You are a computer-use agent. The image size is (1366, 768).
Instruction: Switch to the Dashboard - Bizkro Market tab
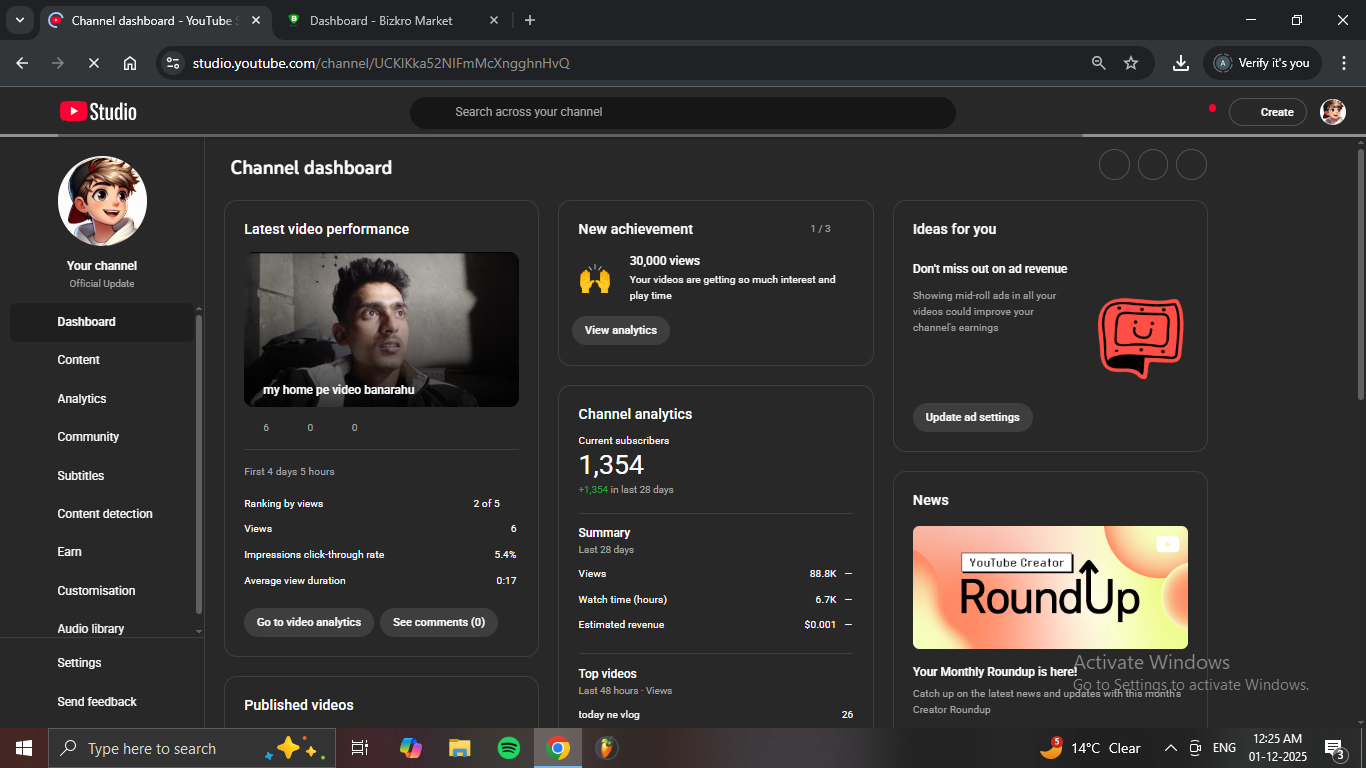pos(380,21)
